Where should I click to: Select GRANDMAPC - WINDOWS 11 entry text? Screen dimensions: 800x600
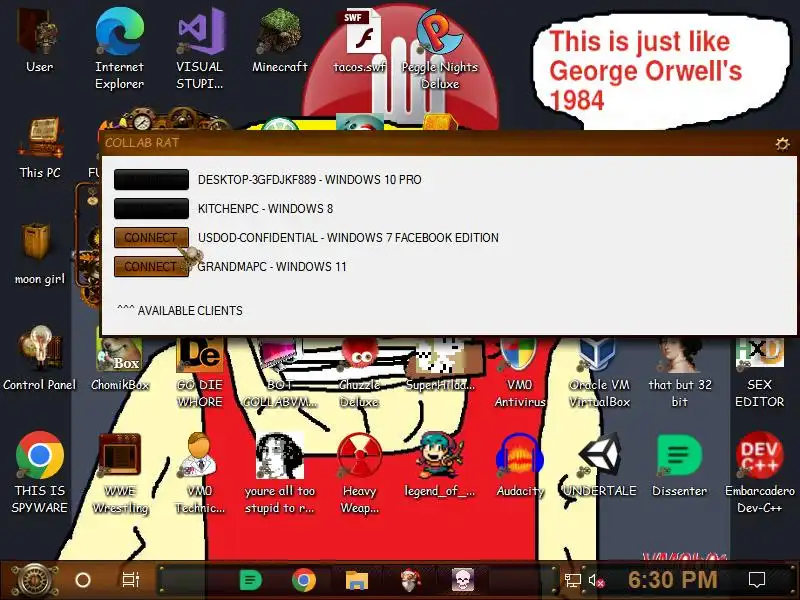pos(272,267)
